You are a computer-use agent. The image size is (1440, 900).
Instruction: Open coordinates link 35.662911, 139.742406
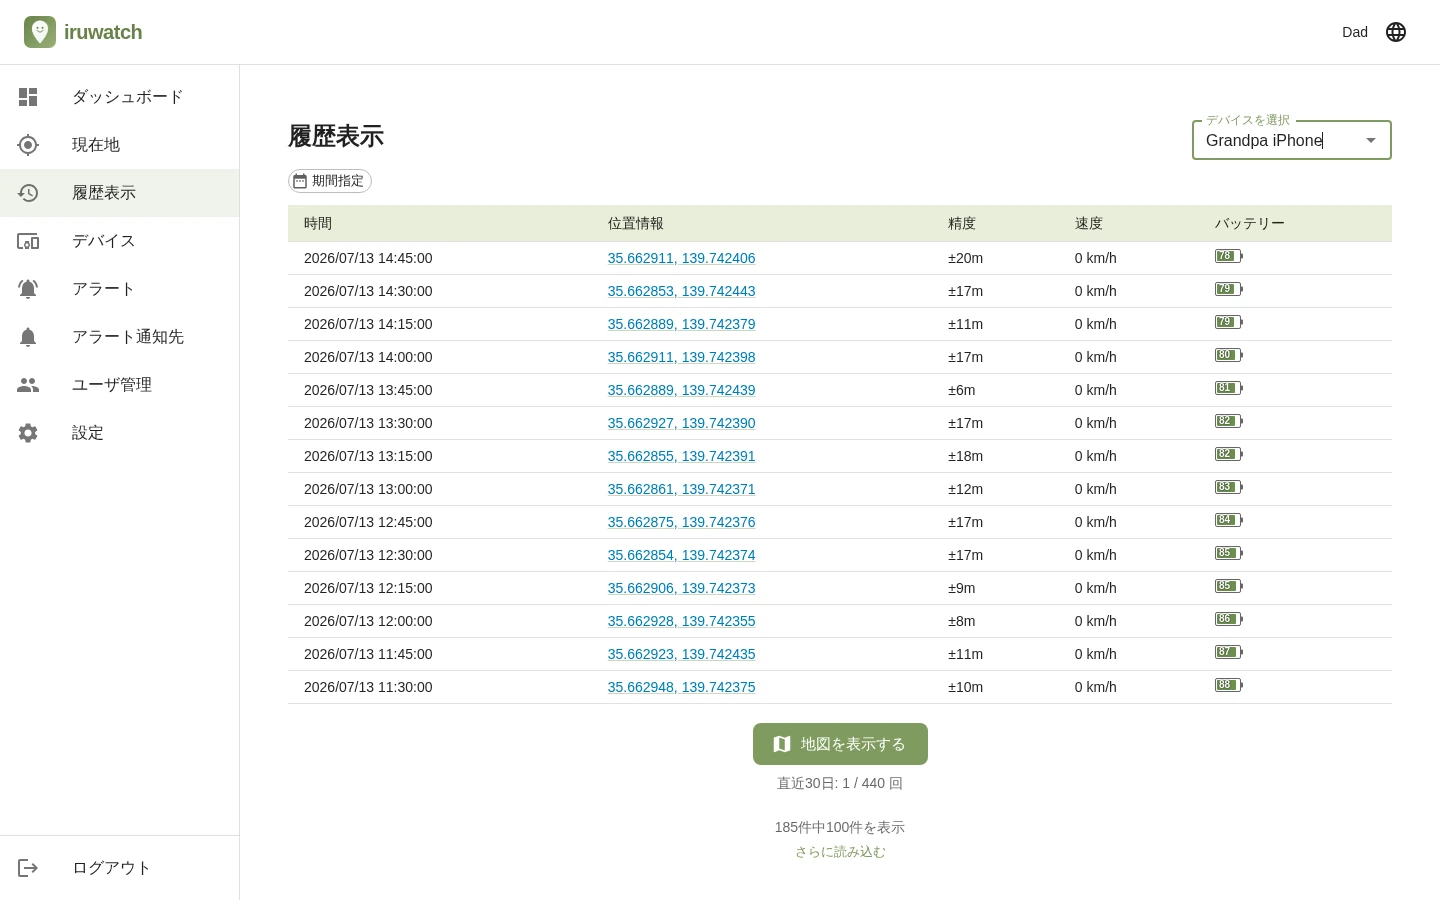click(682, 258)
